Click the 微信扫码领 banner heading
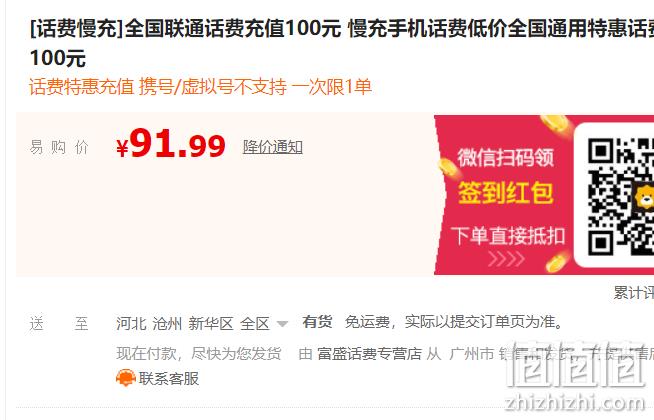The image size is (654, 420). coord(506,158)
